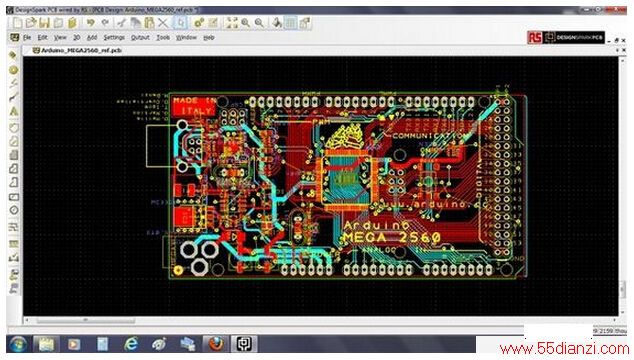The image size is (634, 360).
Task: Open the Output menu
Action: click(140, 38)
